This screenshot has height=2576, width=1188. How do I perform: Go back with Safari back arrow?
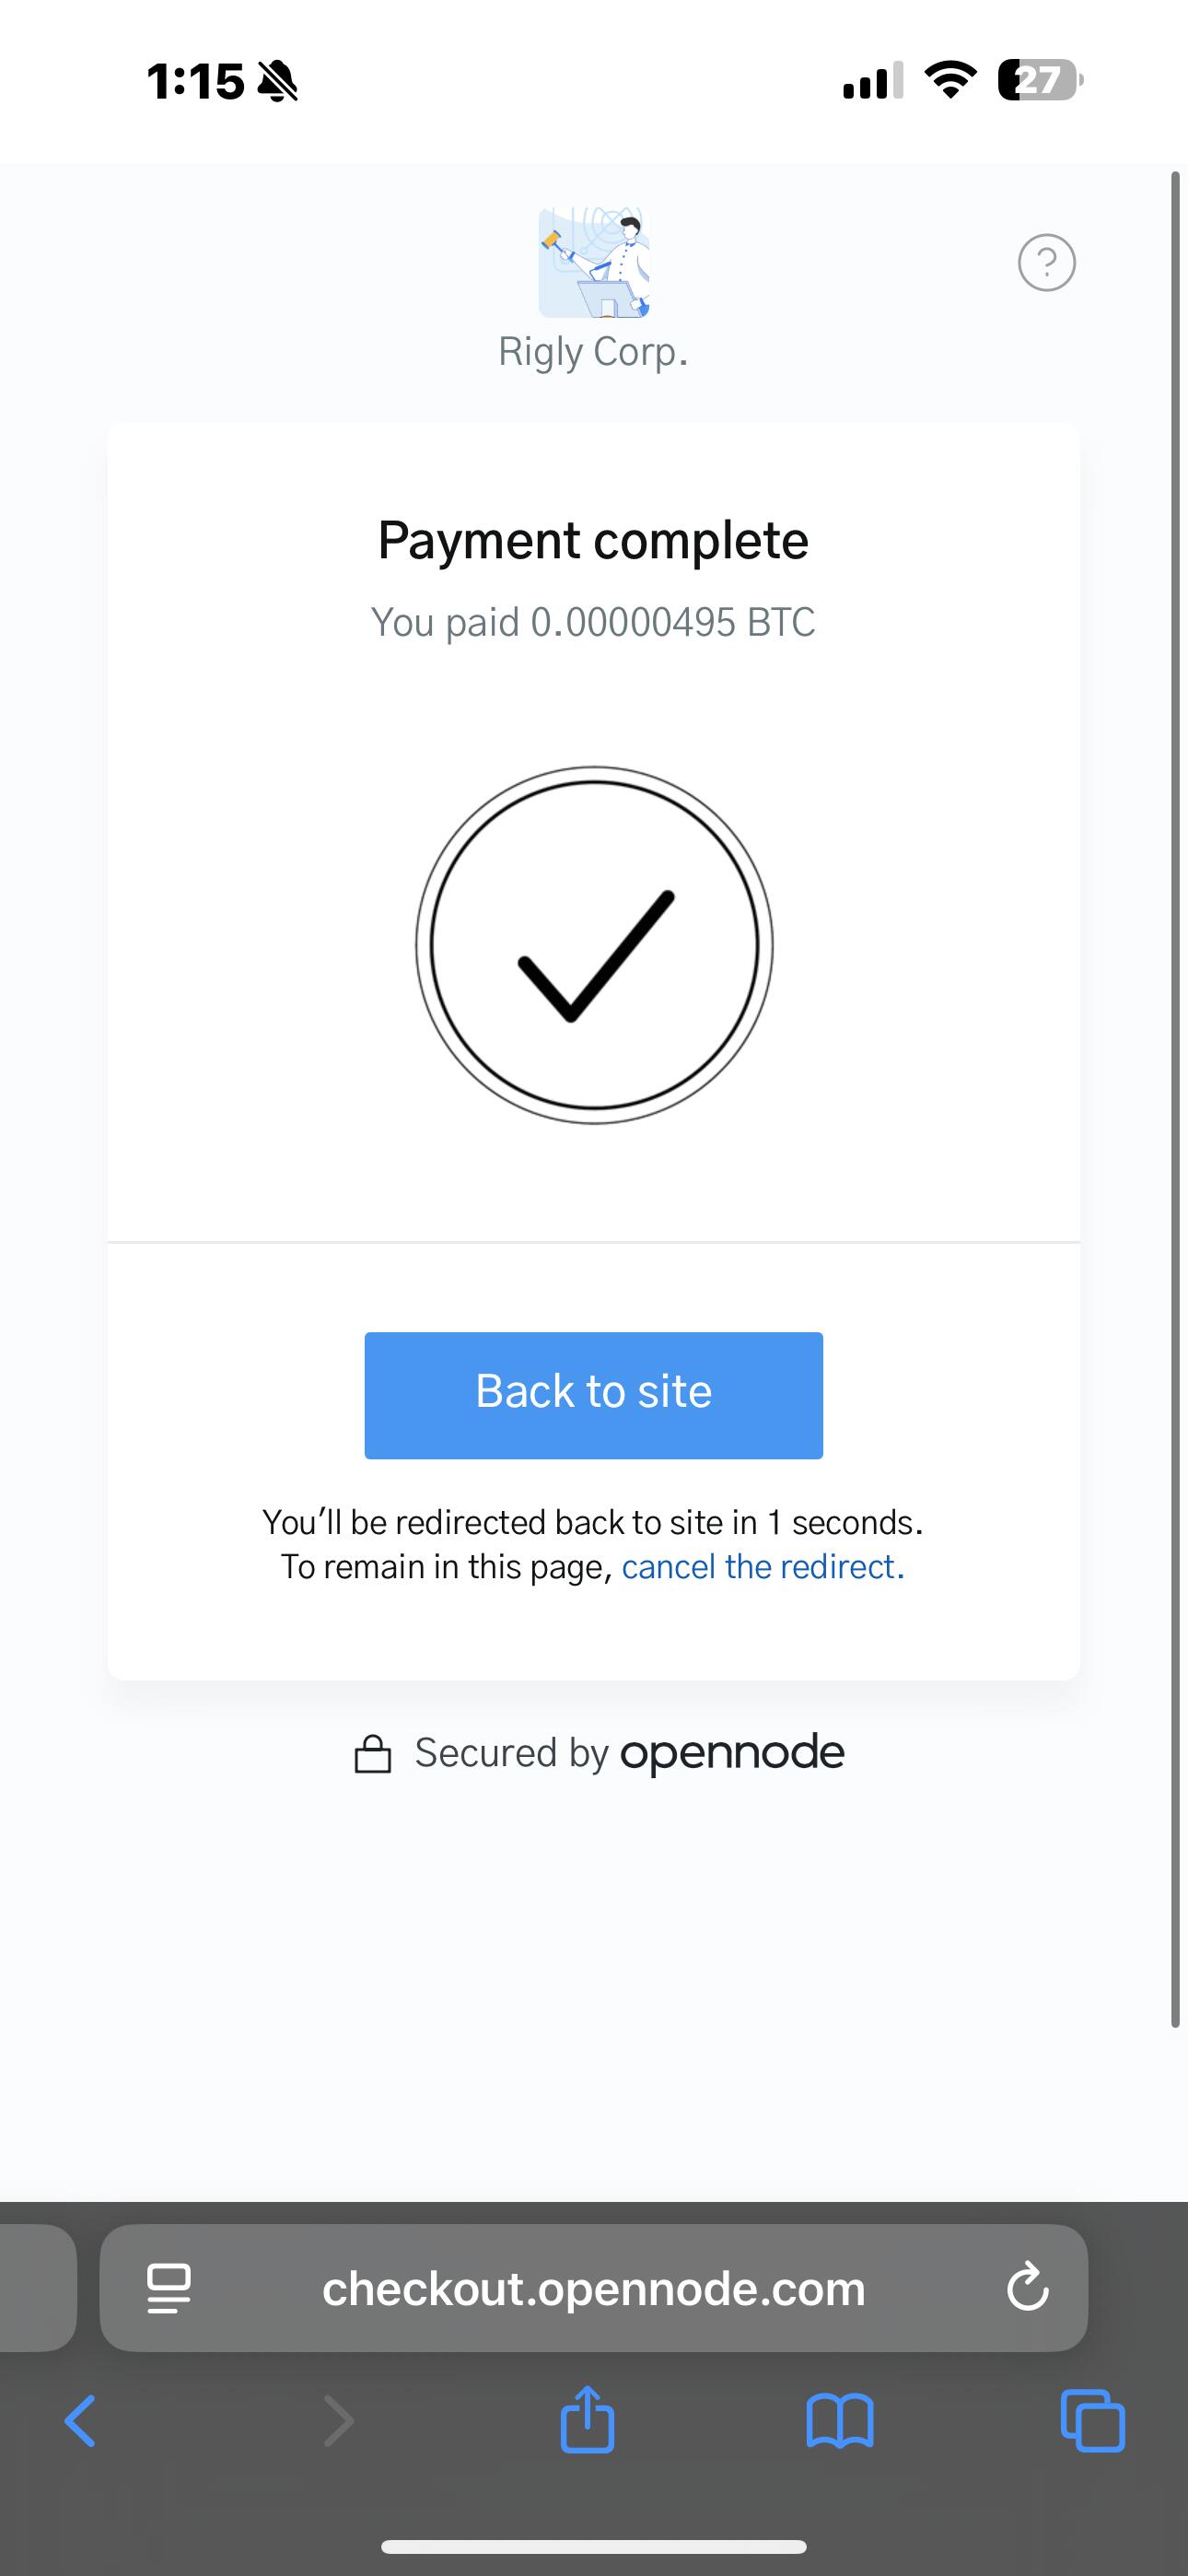tap(80, 2421)
